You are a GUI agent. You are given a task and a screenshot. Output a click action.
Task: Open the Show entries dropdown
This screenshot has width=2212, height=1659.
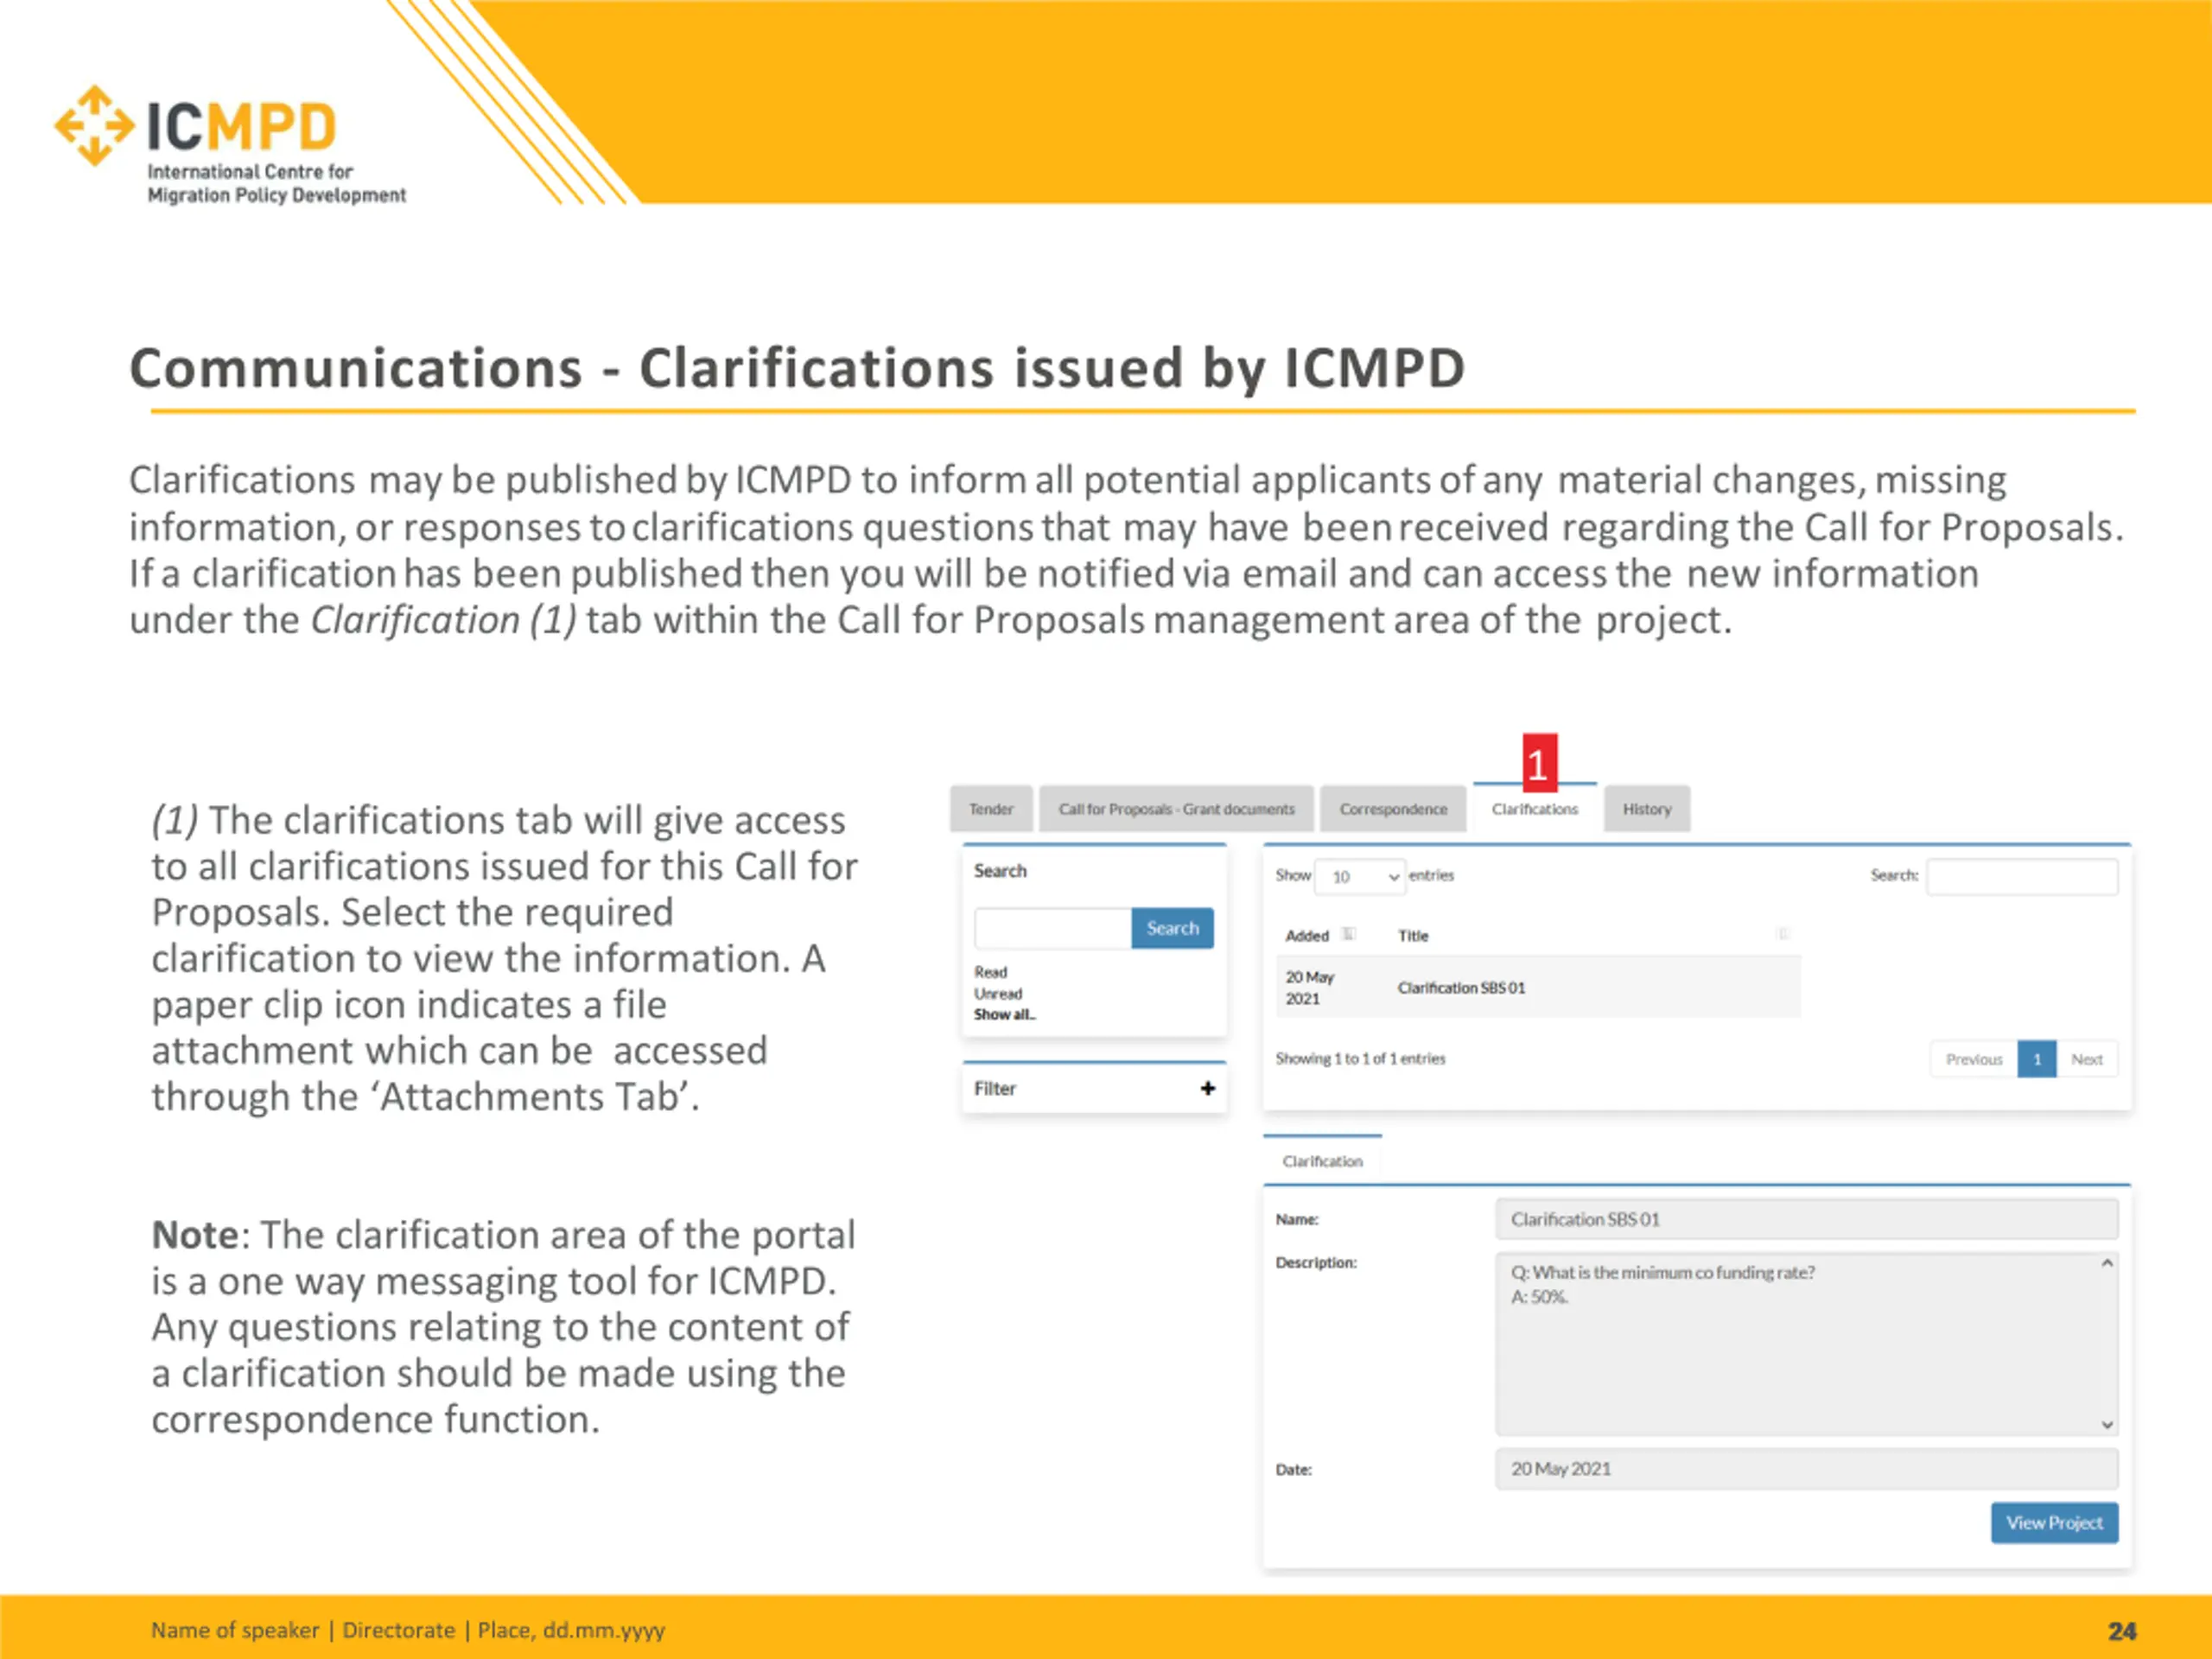[1360, 877]
